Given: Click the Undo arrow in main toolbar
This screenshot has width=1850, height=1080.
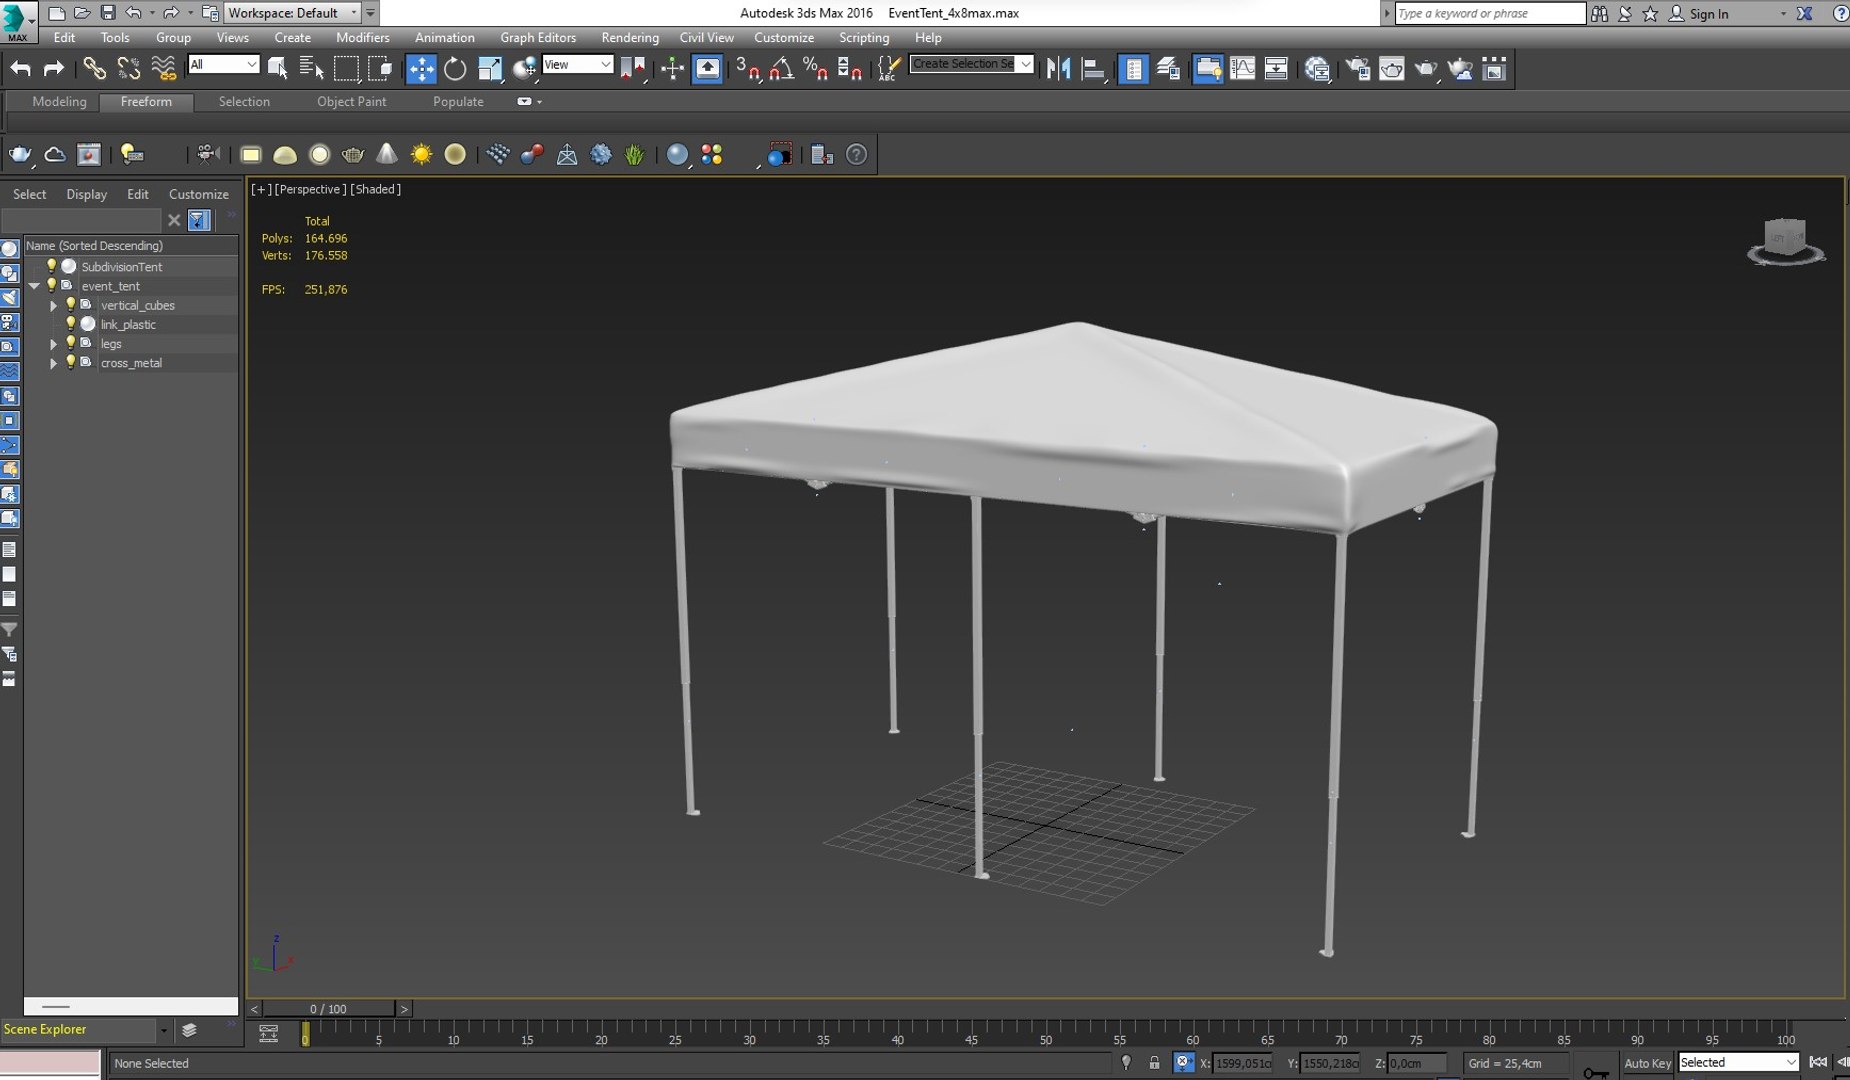Looking at the screenshot, I should click(21, 68).
